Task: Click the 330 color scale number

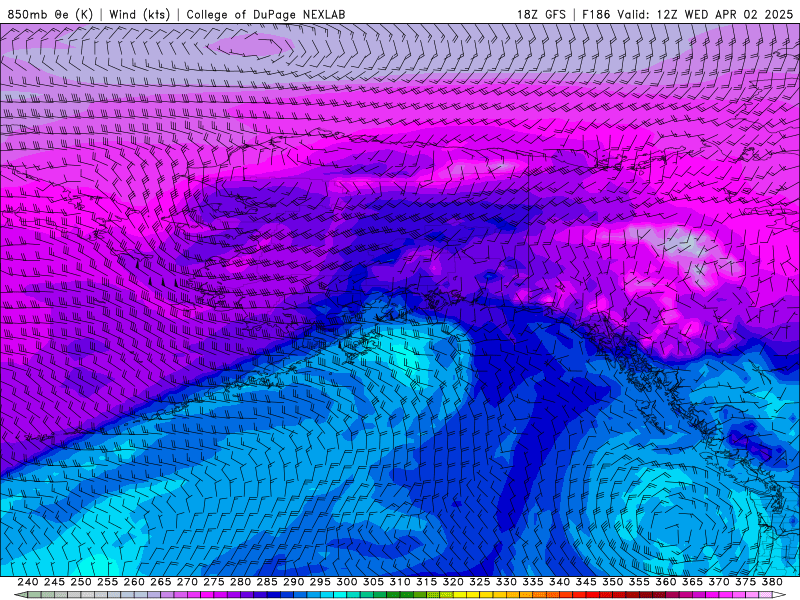Action: pos(506,582)
